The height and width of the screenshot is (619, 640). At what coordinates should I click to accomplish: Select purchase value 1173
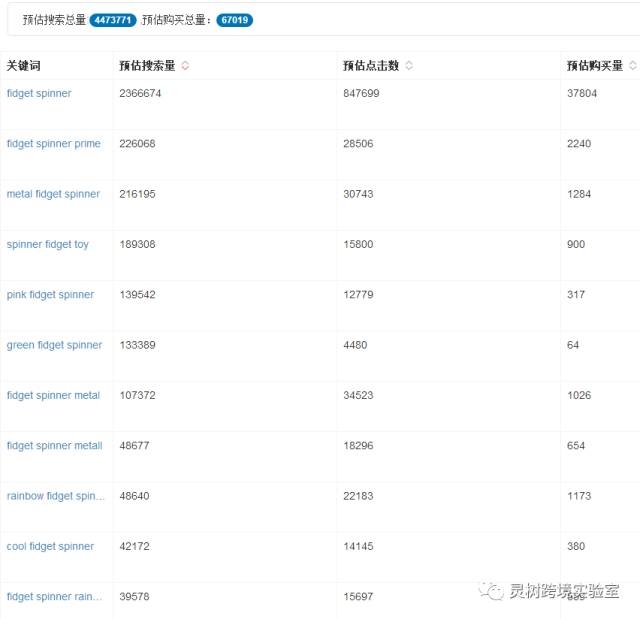coord(579,496)
